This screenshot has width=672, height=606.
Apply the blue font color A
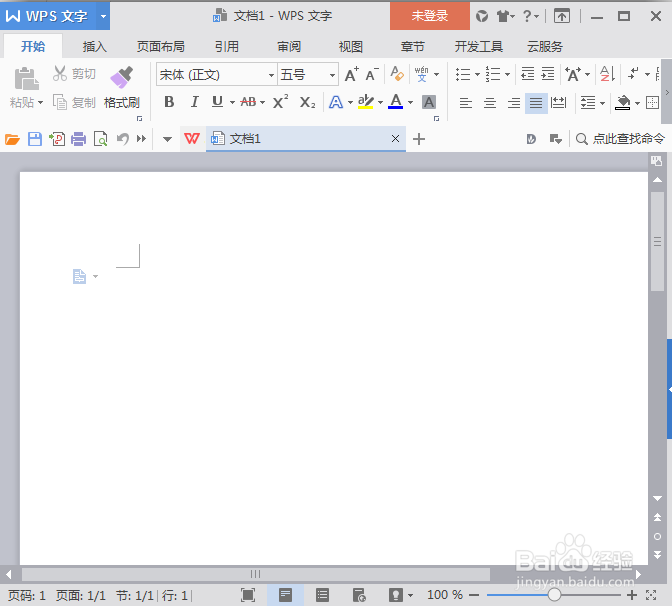[396, 102]
